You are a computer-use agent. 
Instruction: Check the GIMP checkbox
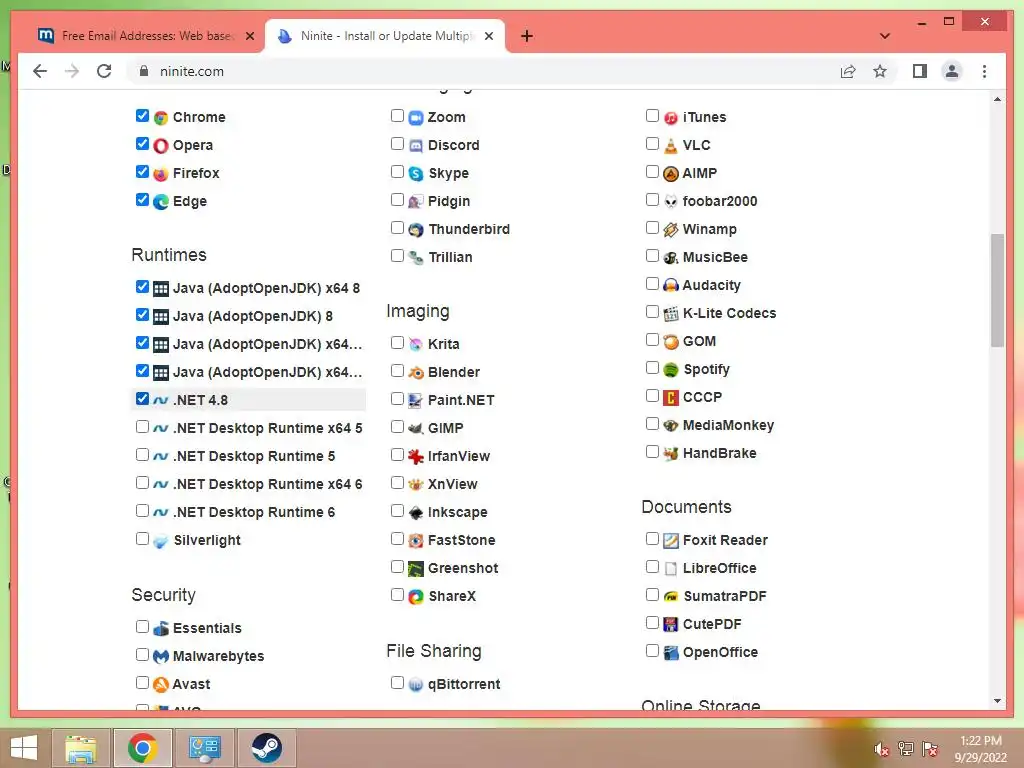pyautogui.click(x=397, y=426)
